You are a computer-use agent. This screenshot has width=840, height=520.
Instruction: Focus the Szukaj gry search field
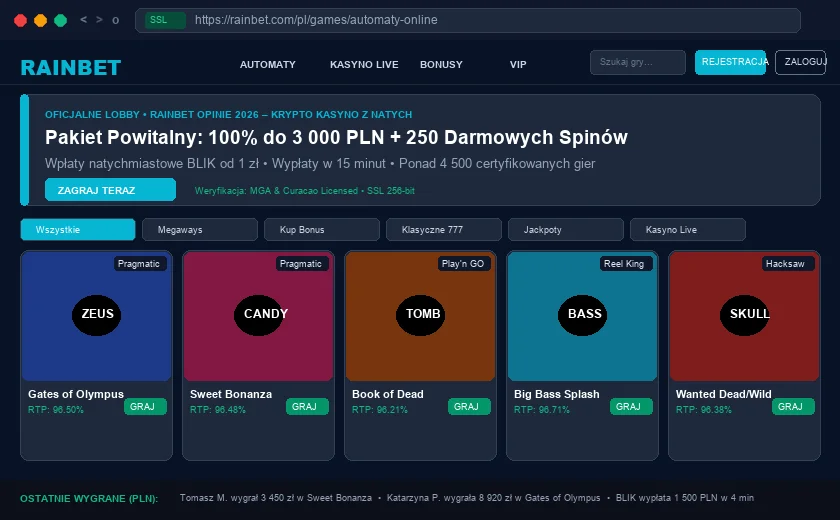(x=638, y=62)
